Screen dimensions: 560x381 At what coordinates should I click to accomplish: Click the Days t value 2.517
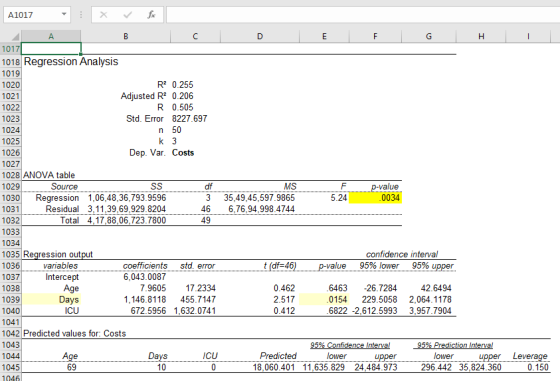tap(284, 299)
